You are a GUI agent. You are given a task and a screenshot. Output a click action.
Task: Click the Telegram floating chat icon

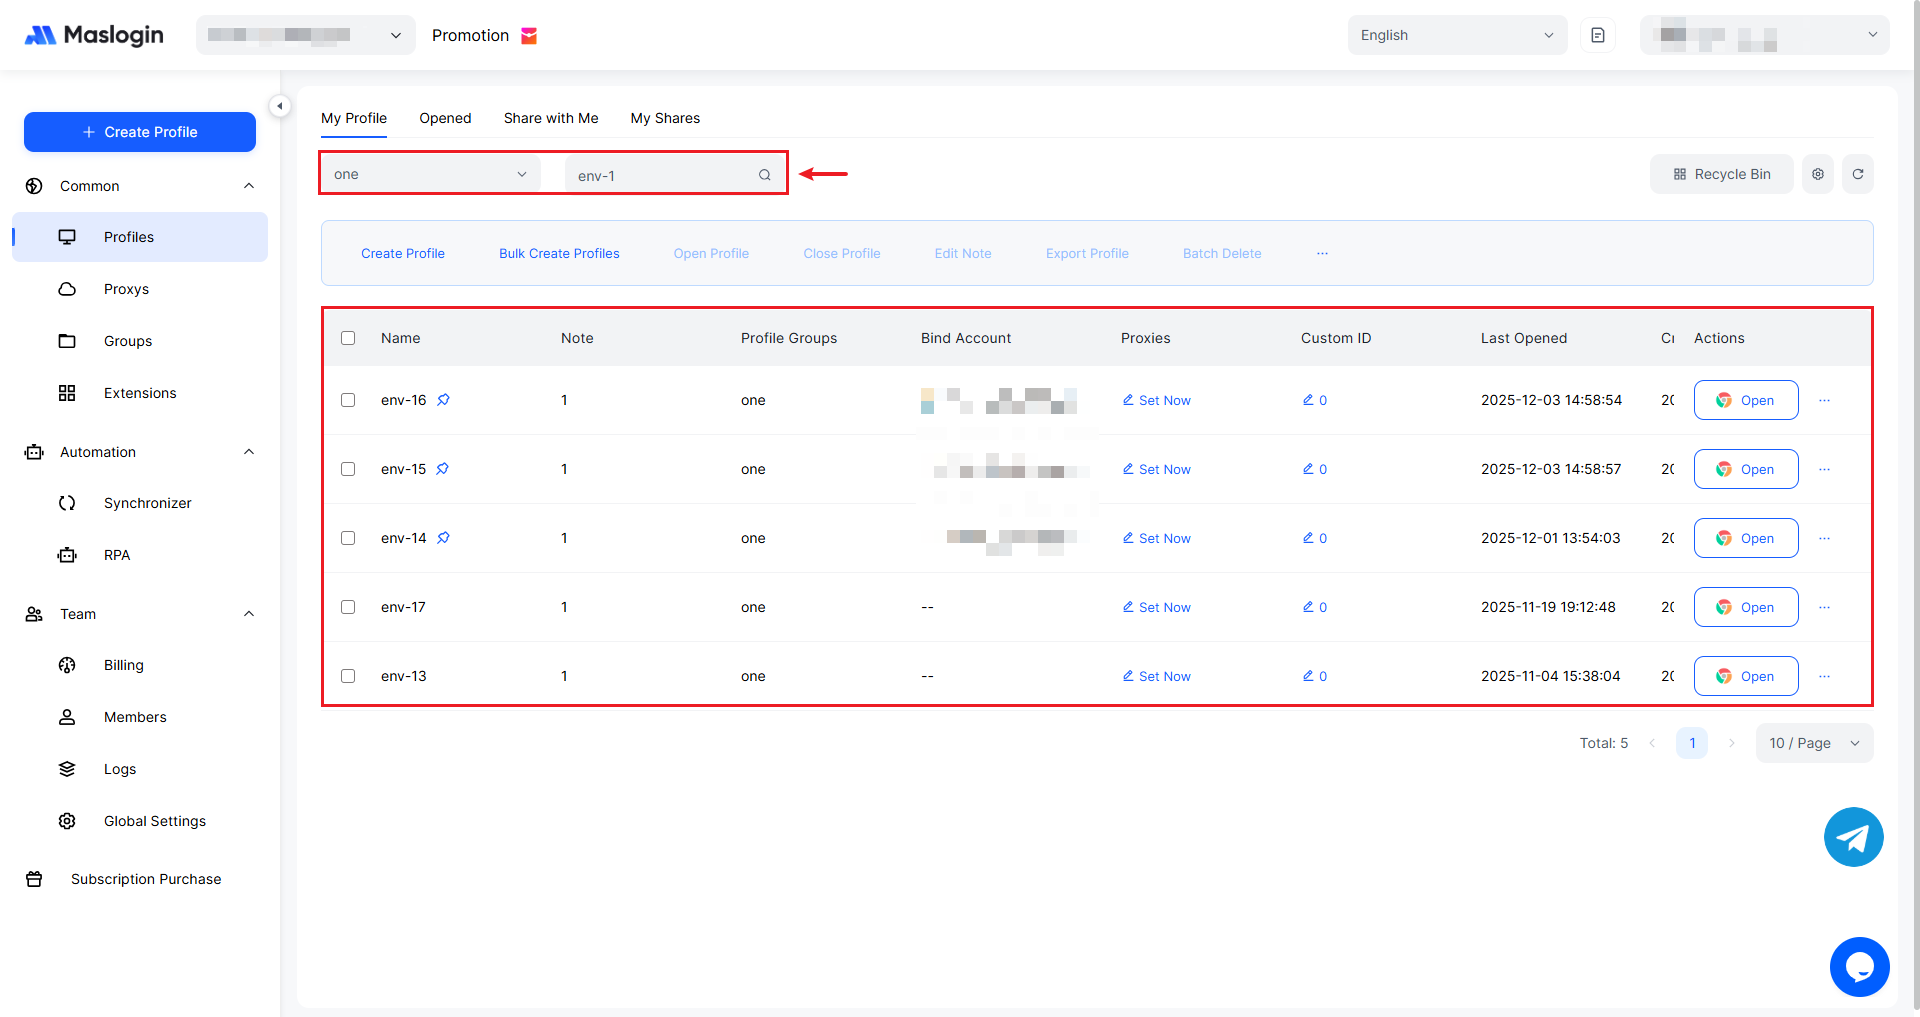pyautogui.click(x=1853, y=837)
